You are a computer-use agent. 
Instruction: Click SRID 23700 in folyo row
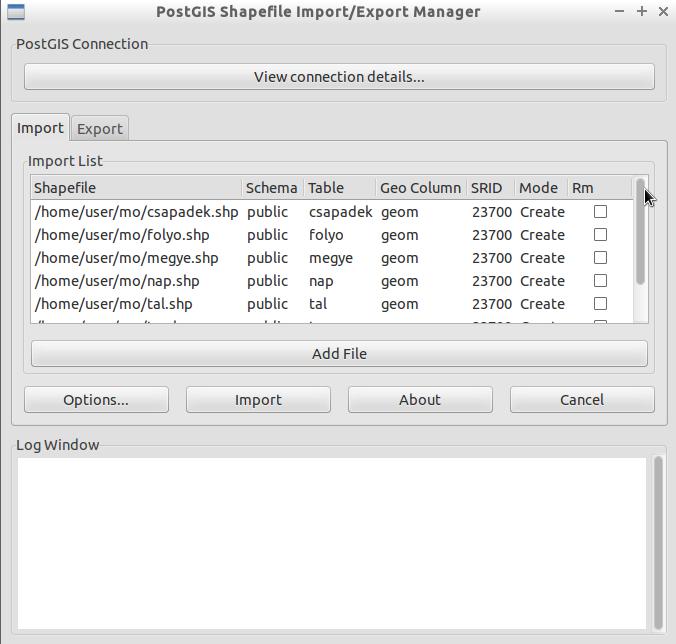click(492, 234)
